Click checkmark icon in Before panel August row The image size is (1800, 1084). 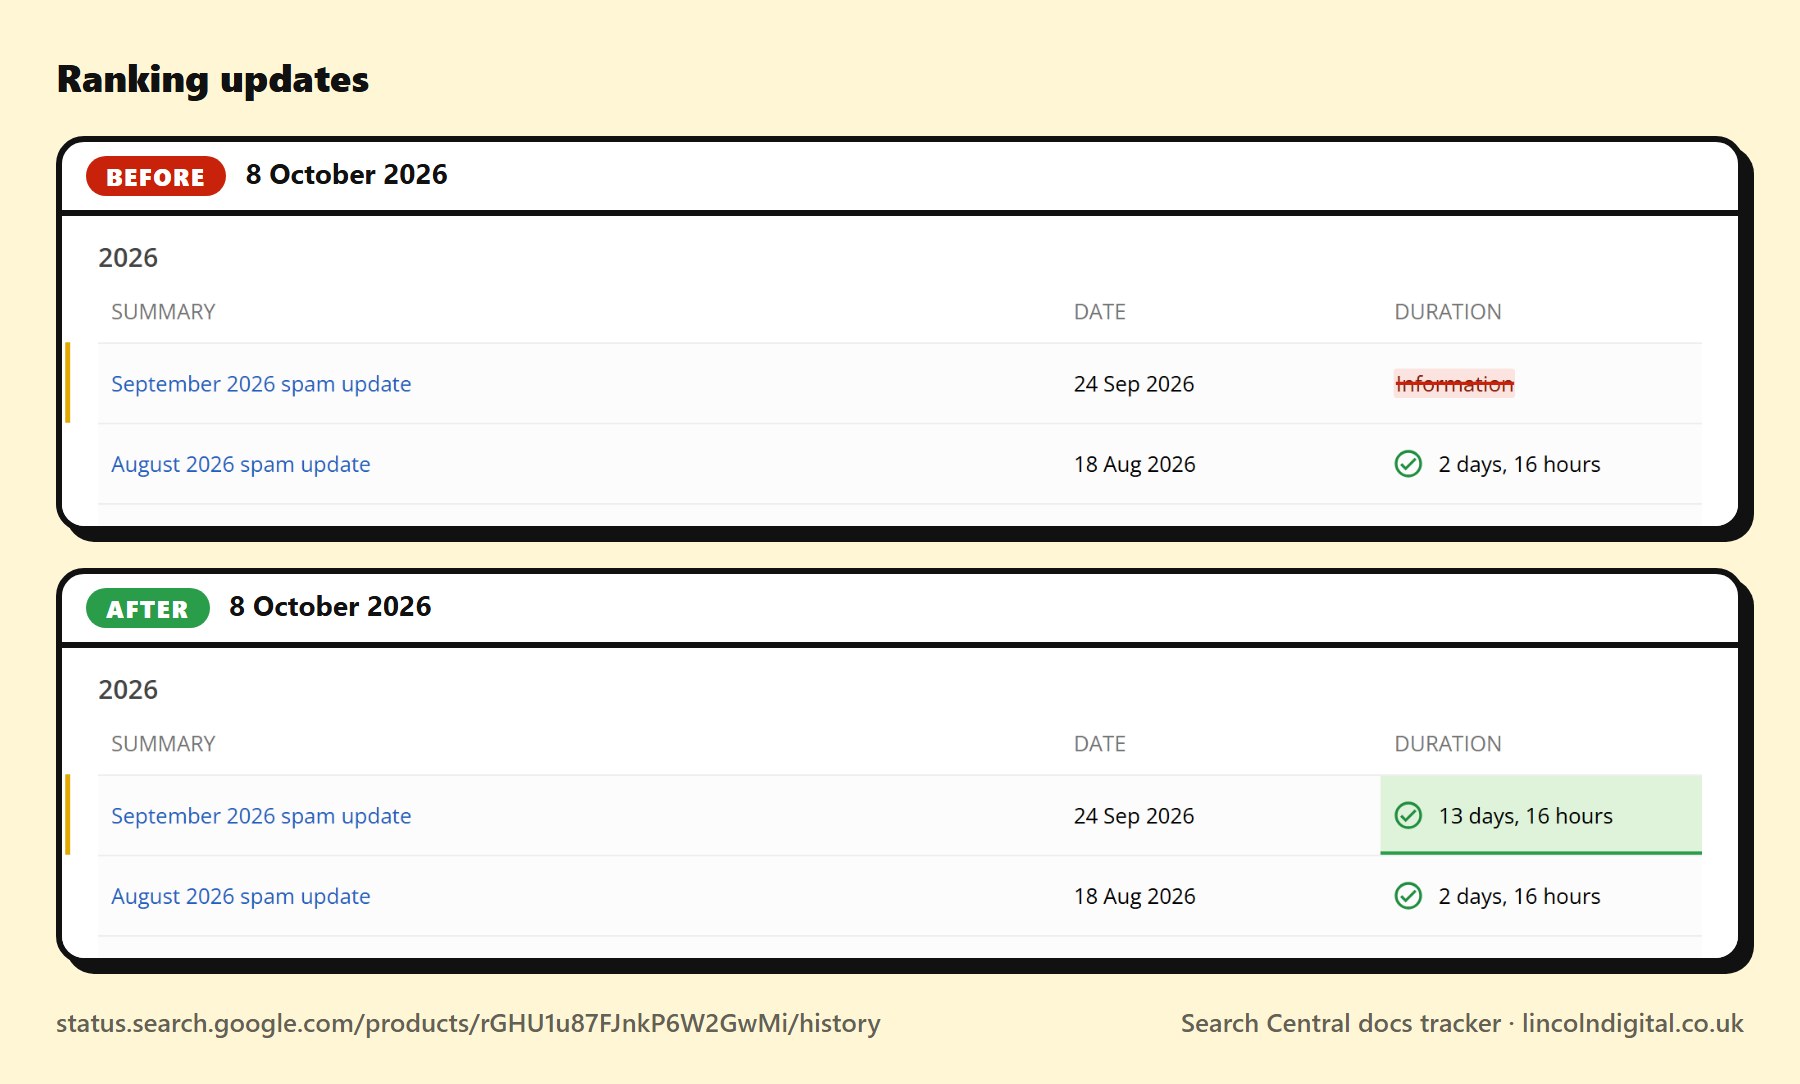pos(1408,464)
